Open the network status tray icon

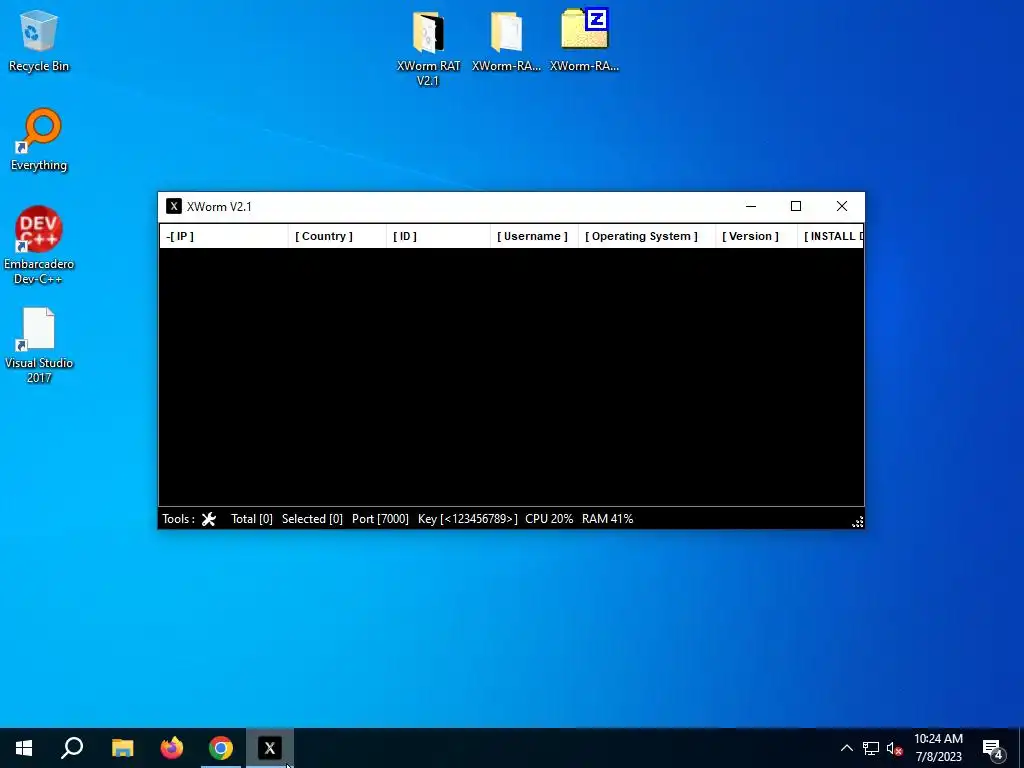point(871,748)
